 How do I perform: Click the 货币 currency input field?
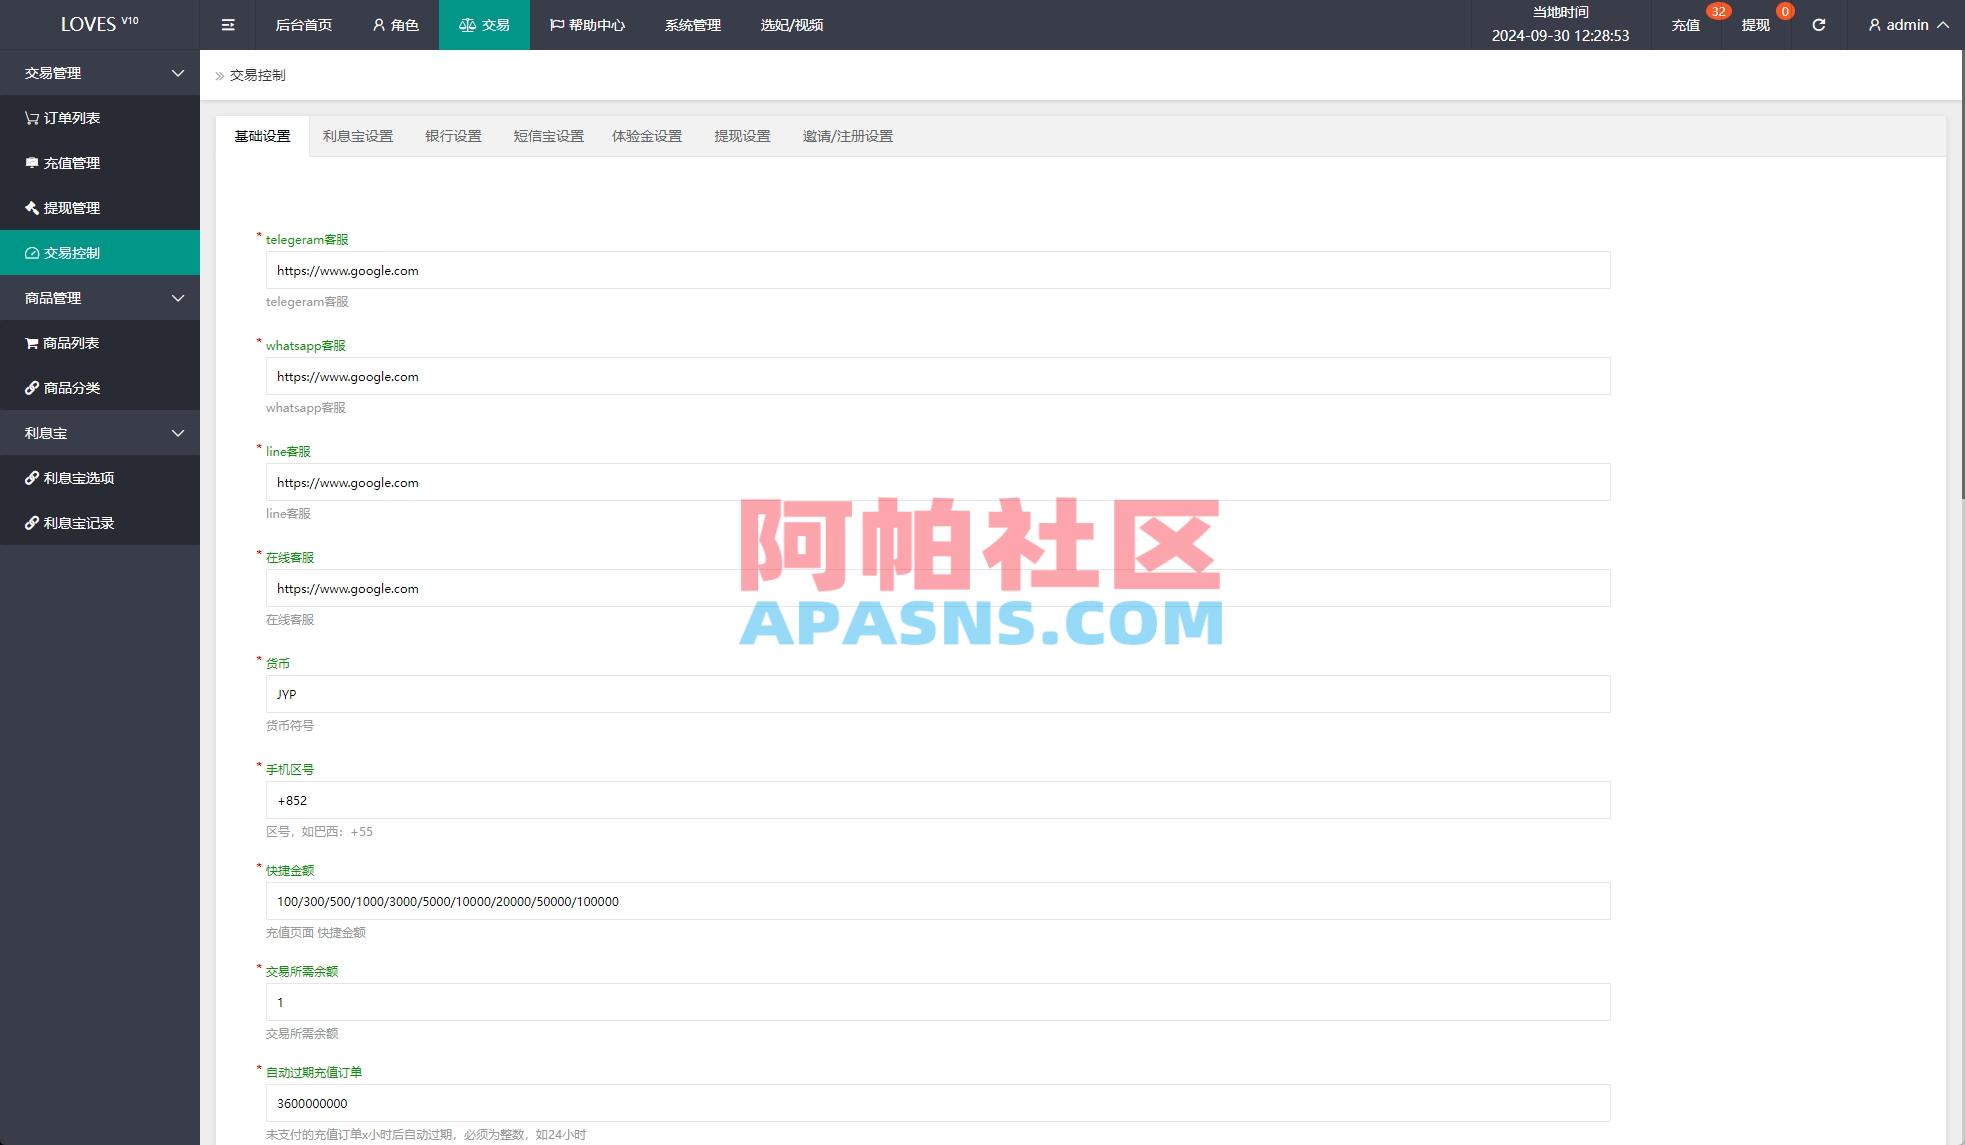click(x=937, y=694)
